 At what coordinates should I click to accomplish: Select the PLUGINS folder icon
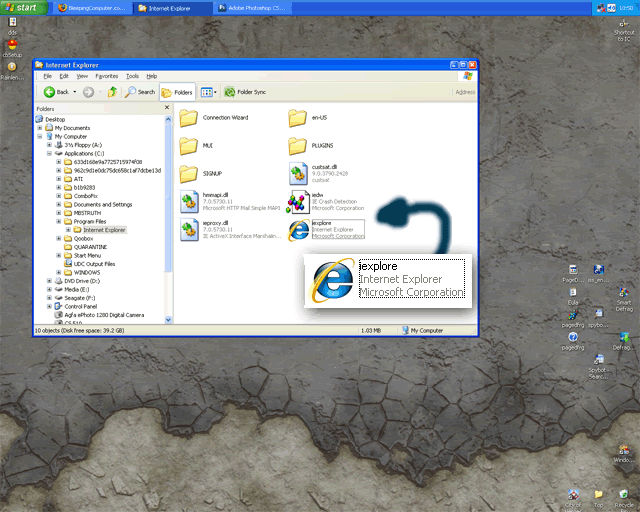point(297,146)
